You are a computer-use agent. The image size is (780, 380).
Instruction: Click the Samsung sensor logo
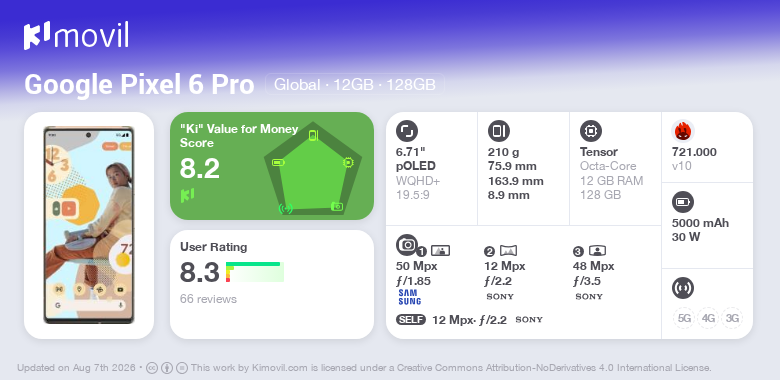click(409, 297)
